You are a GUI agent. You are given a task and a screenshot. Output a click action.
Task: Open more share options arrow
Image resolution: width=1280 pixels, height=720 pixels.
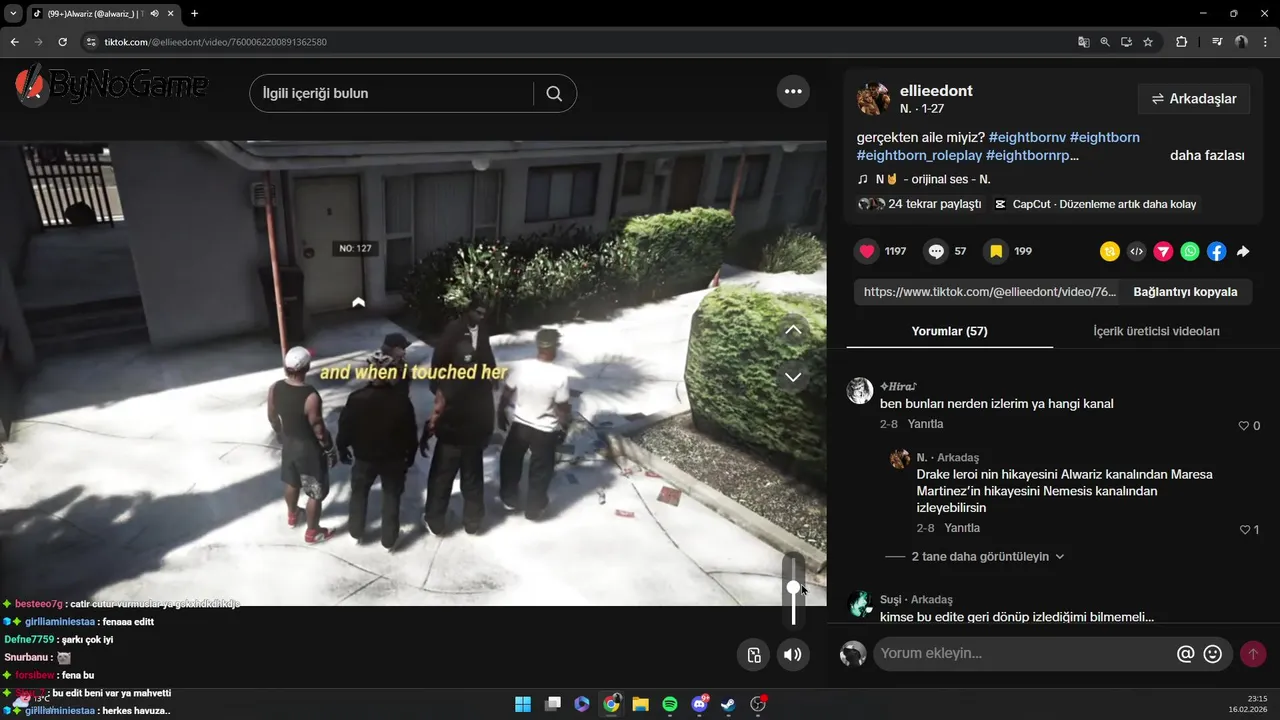coord(1243,252)
